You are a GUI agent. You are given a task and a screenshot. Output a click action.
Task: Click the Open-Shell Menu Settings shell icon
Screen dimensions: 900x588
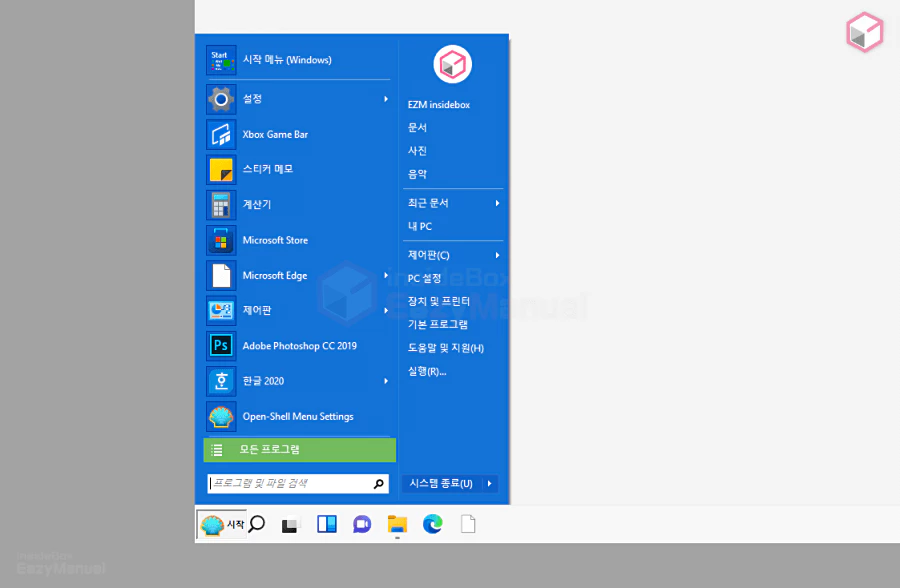point(221,417)
